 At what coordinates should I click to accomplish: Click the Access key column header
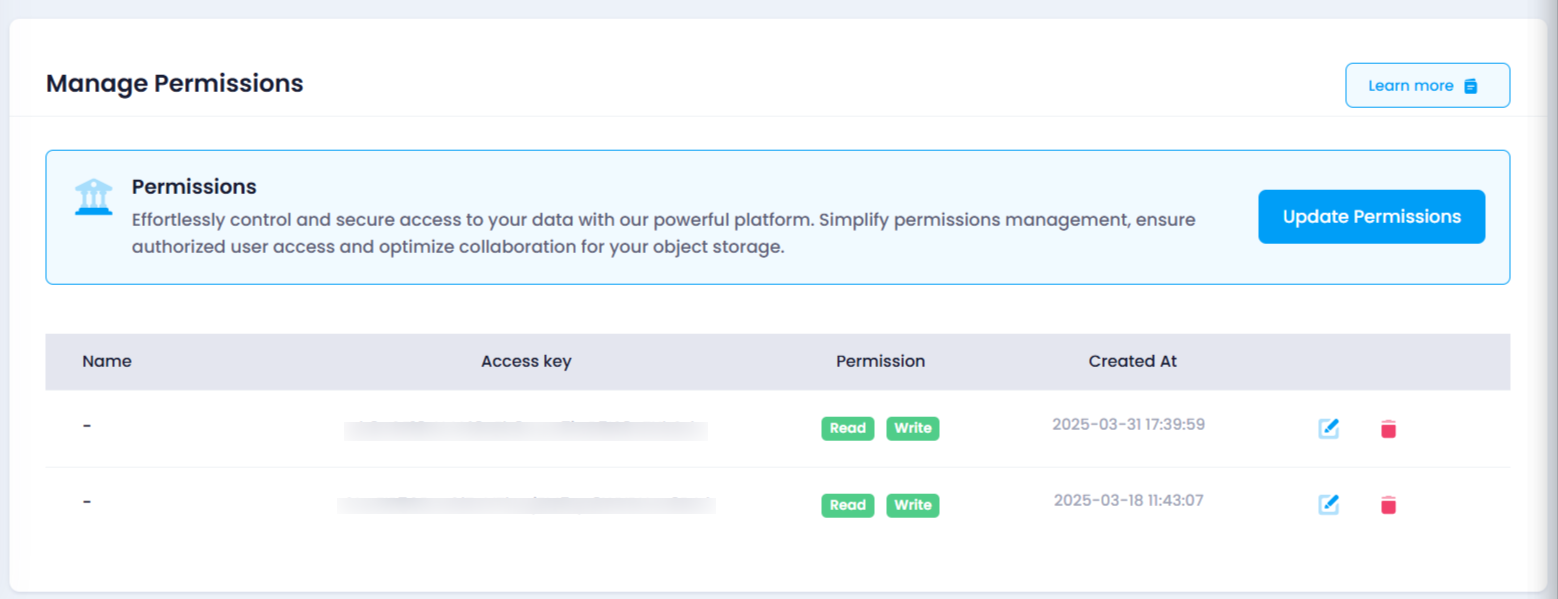(x=526, y=361)
